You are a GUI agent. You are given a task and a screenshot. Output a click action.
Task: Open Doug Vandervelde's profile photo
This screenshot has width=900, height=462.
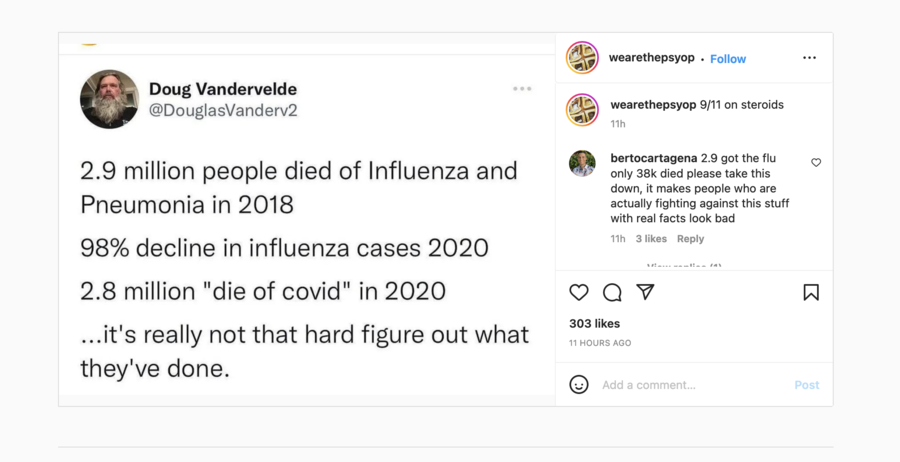point(109,99)
